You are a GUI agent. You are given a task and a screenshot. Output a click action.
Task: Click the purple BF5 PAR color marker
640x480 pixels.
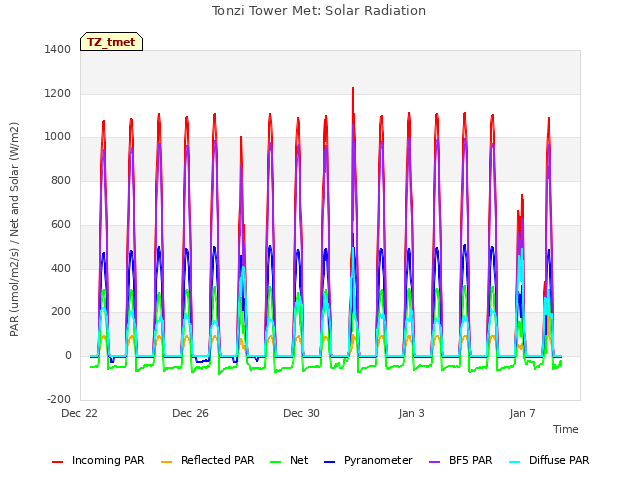[x=435, y=462]
